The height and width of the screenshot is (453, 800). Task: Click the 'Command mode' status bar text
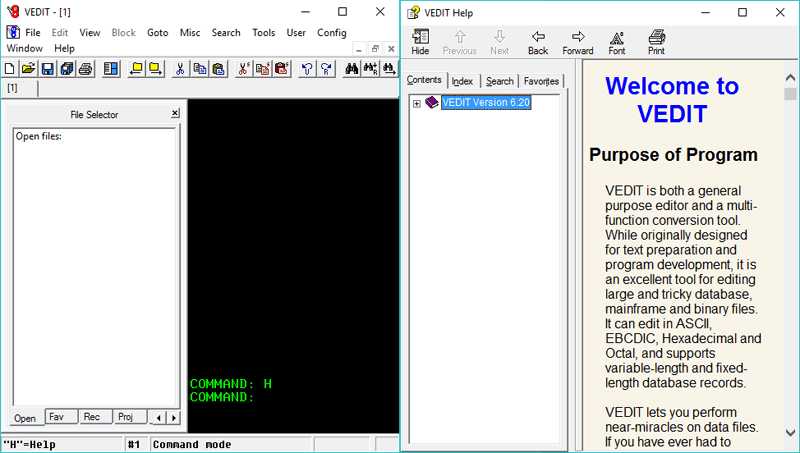click(192, 445)
